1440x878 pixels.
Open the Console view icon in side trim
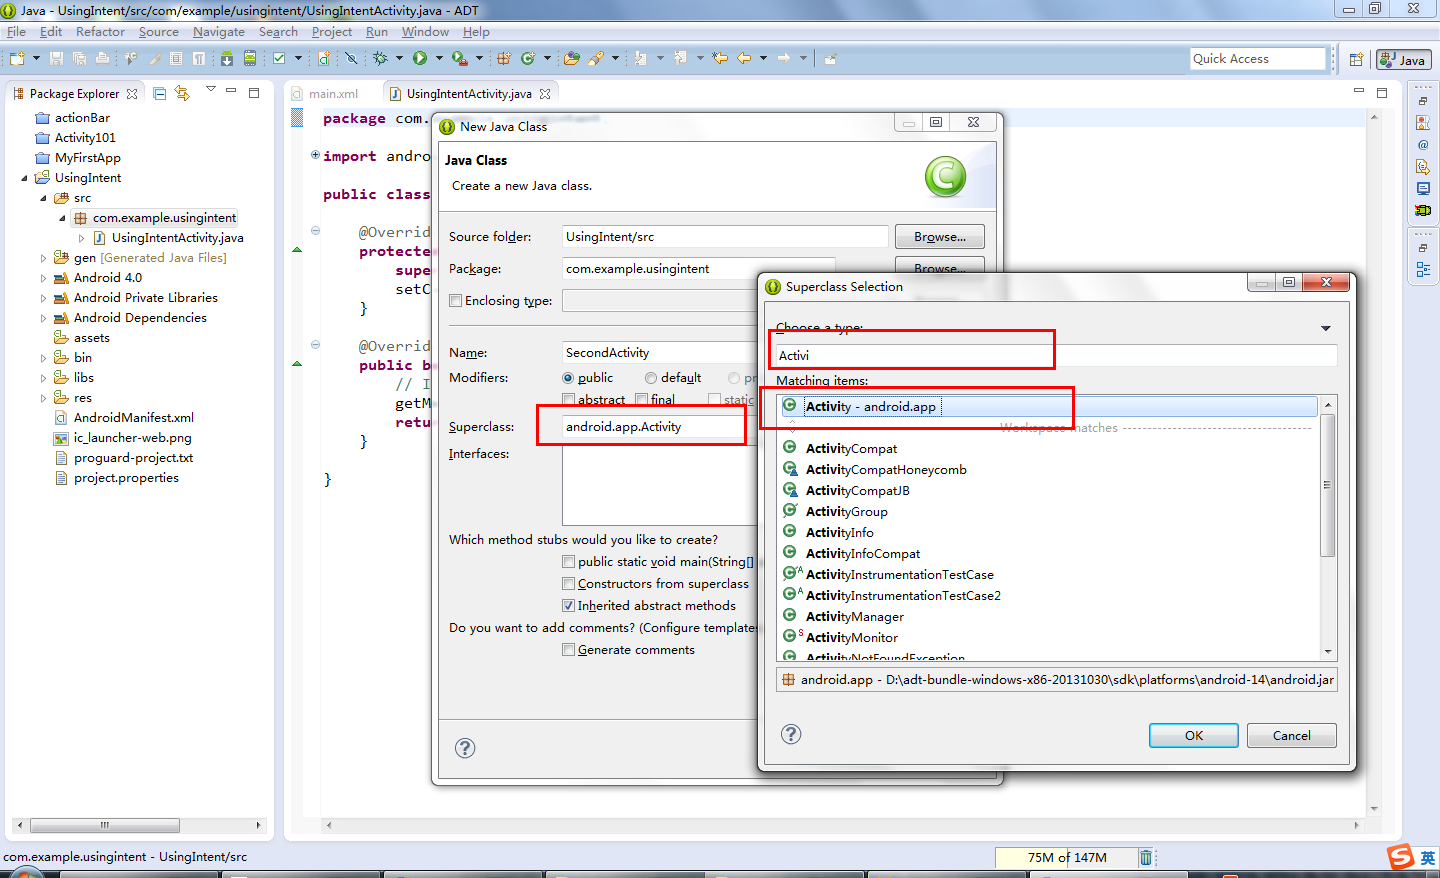(x=1423, y=188)
